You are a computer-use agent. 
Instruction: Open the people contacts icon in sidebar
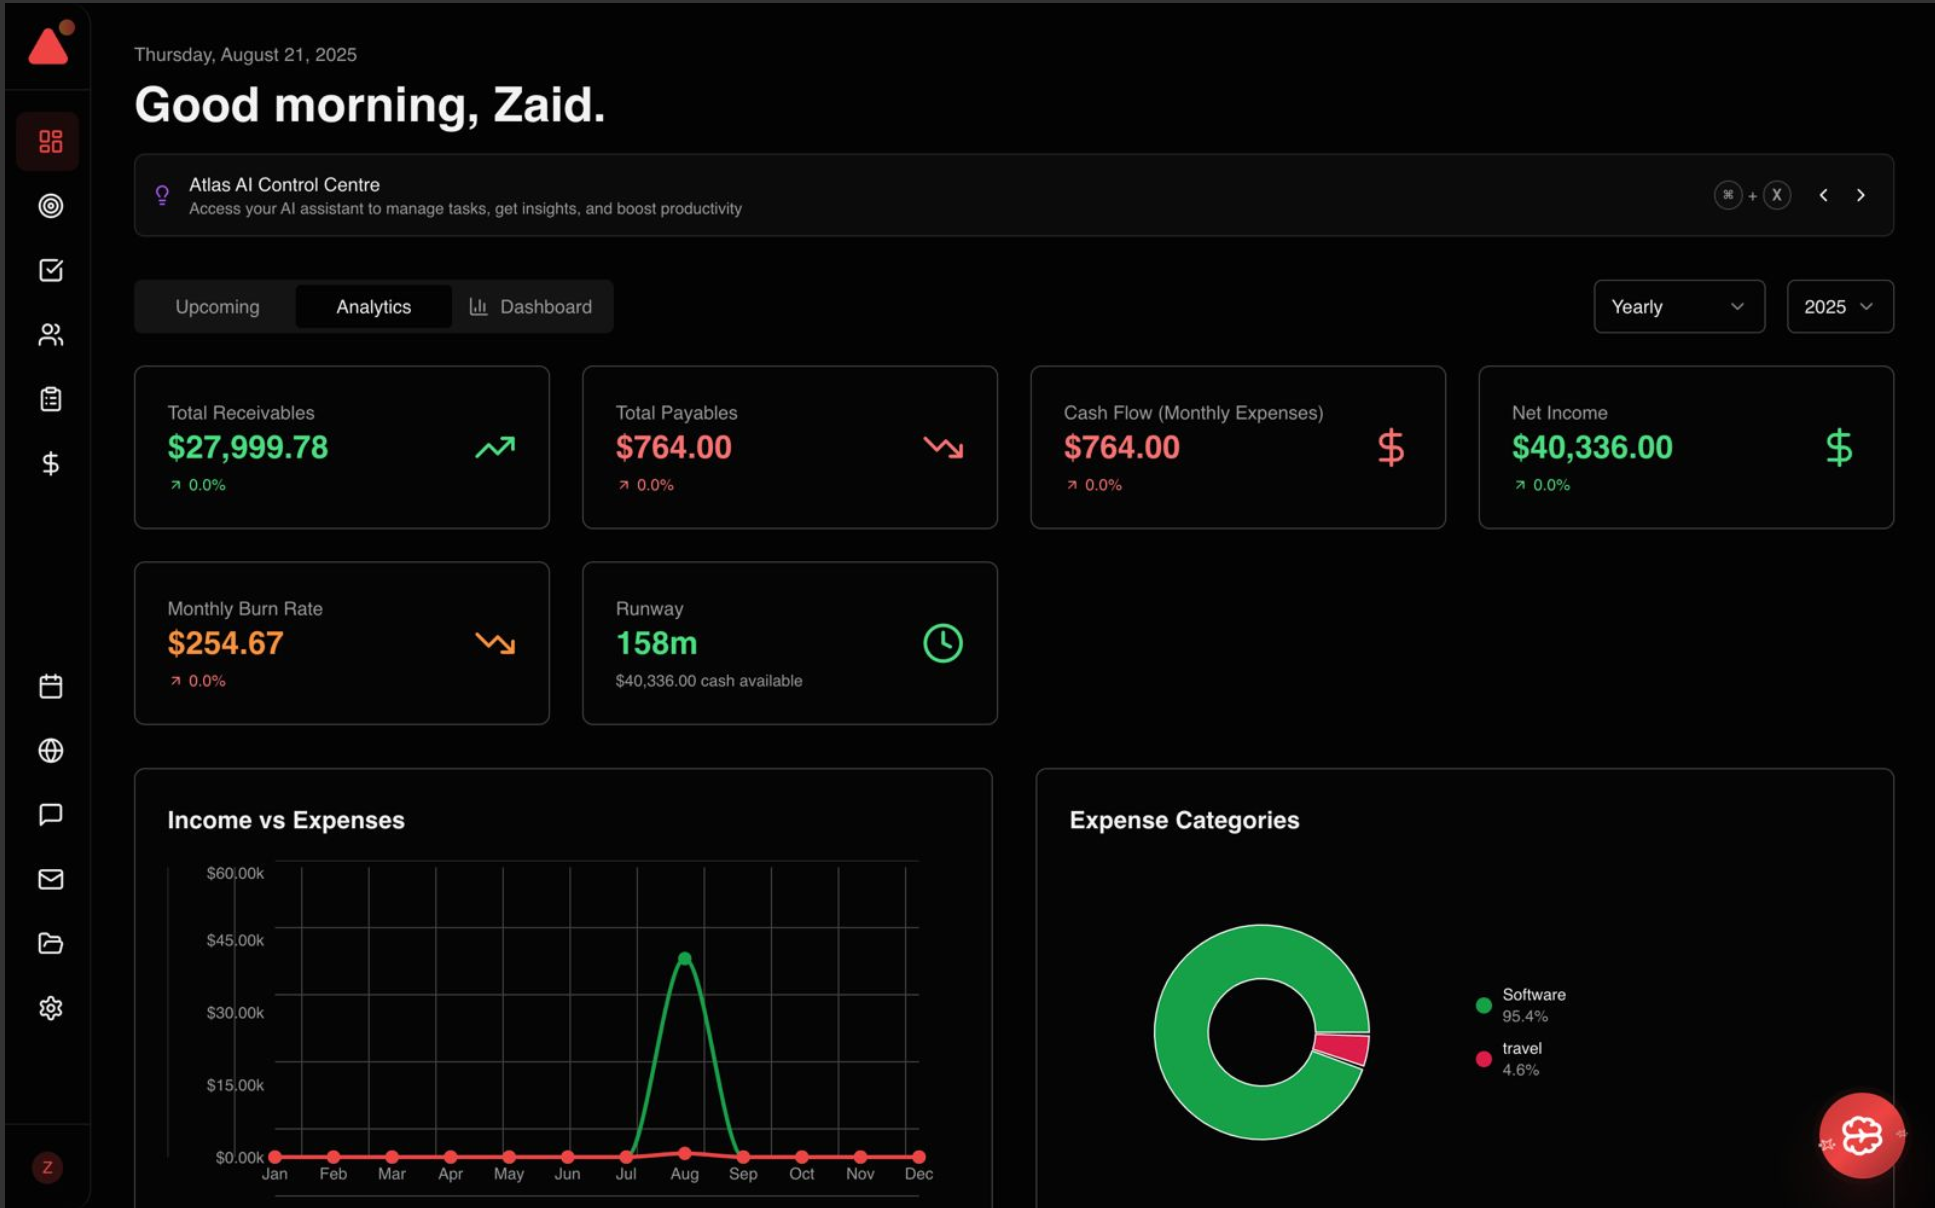pyautogui.click(x=50, y=334)
